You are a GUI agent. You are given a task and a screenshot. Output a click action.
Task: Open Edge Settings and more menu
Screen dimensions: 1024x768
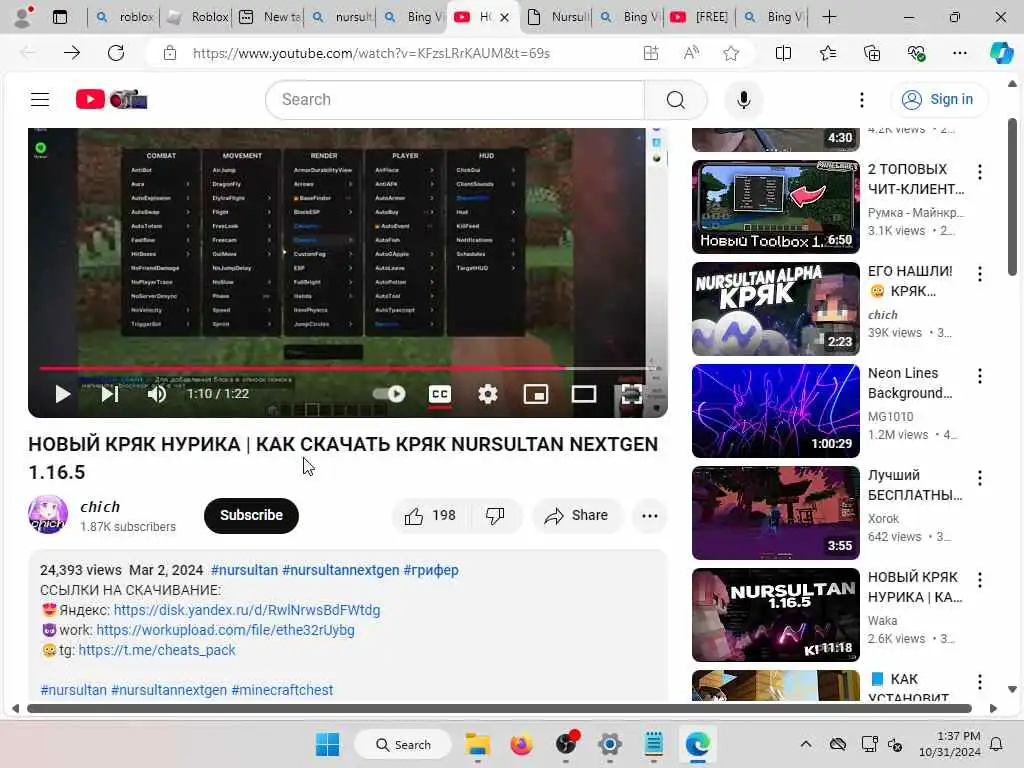[959, 53]
